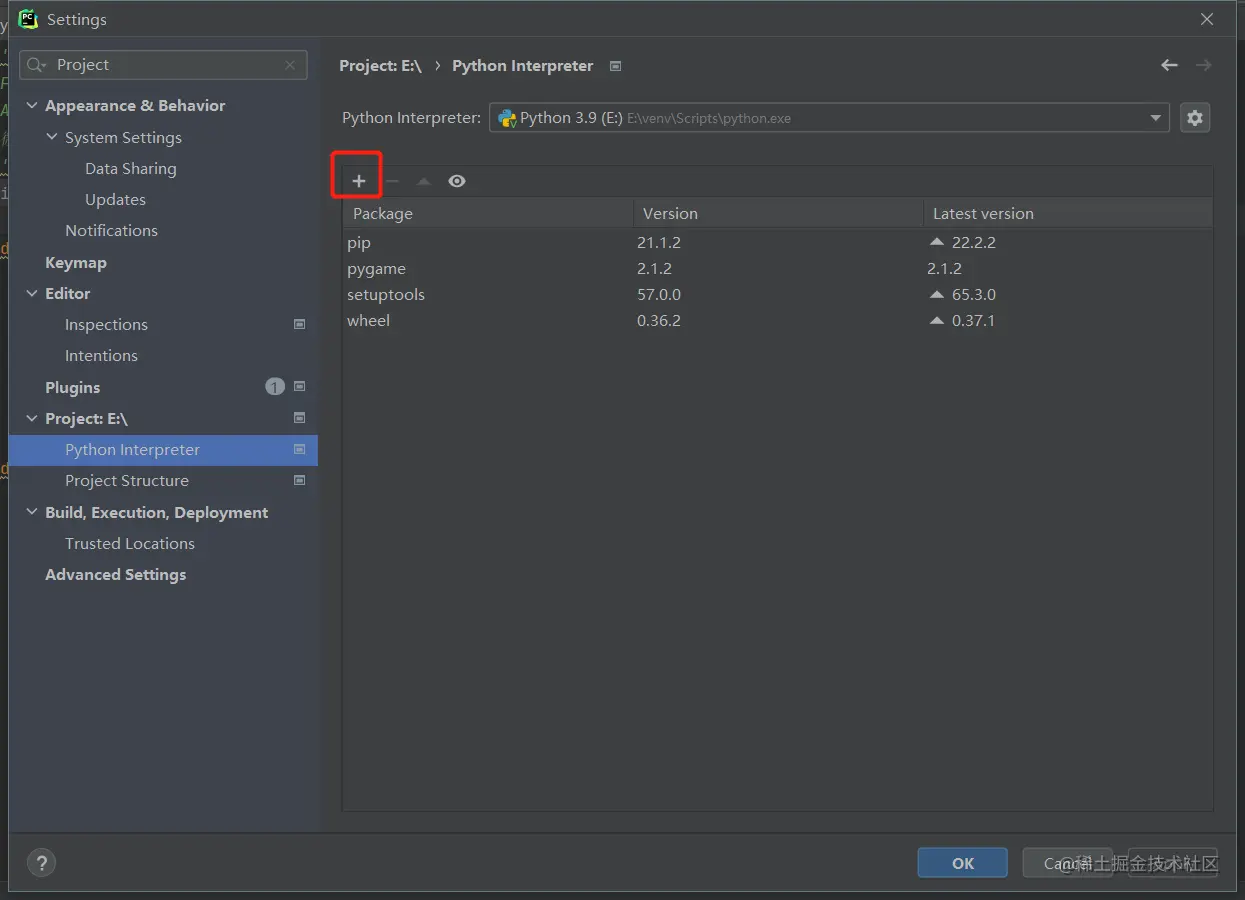Close the Settings dialog
Screen dimensions: 1245x900
click(1207, 19)
